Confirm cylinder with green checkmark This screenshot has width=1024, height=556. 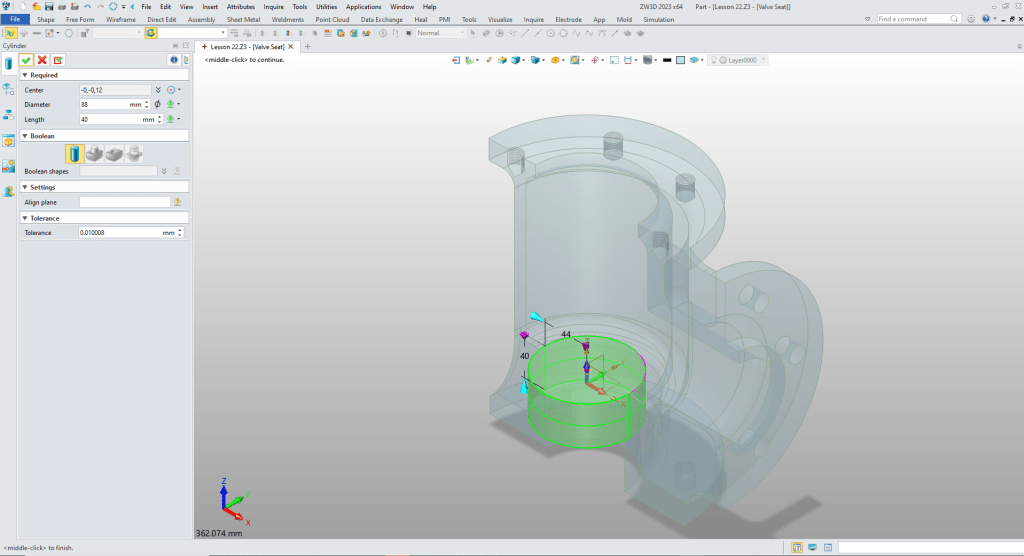coord(26,60)
